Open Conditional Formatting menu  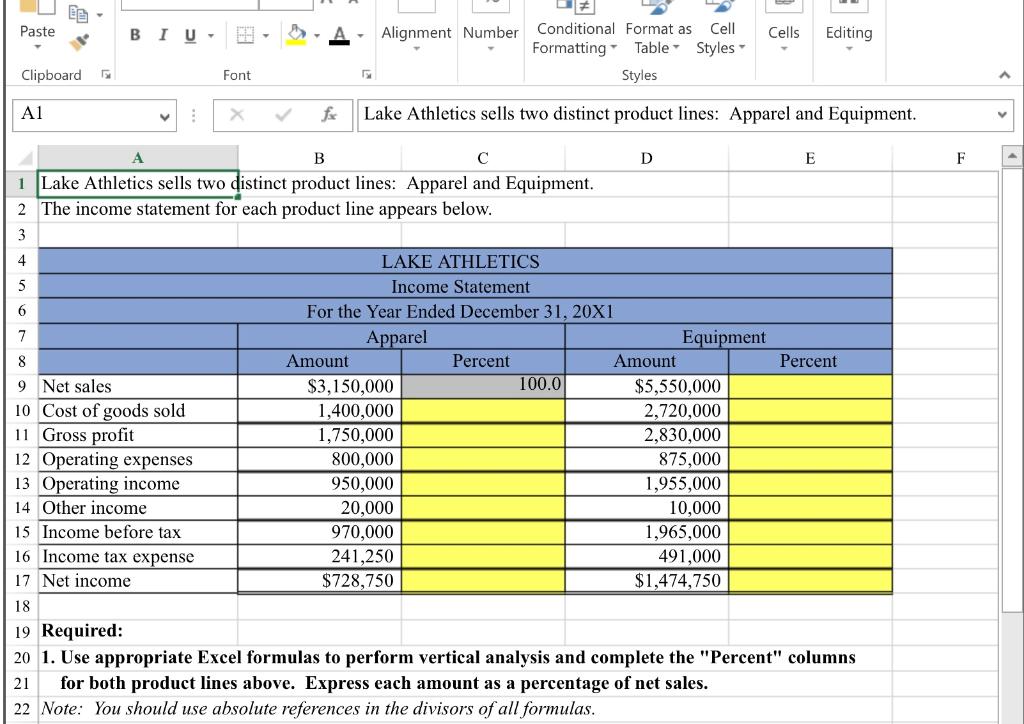(574, 38)
